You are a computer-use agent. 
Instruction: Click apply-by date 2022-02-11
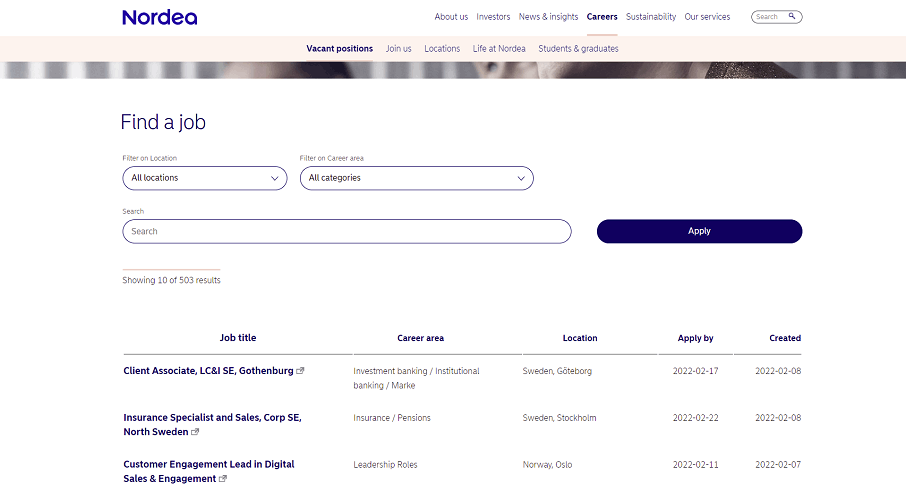[x=696, y=465]
